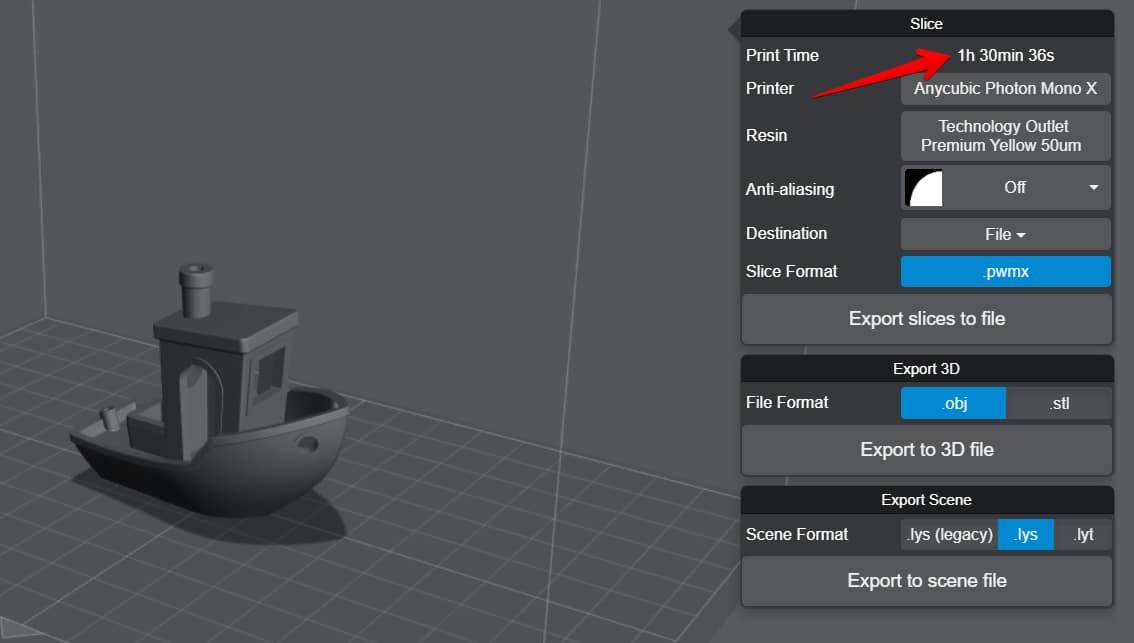This screenshot has width=1134, height=643.
Task: Click the Export to scene file button
Action: point(926,580)
